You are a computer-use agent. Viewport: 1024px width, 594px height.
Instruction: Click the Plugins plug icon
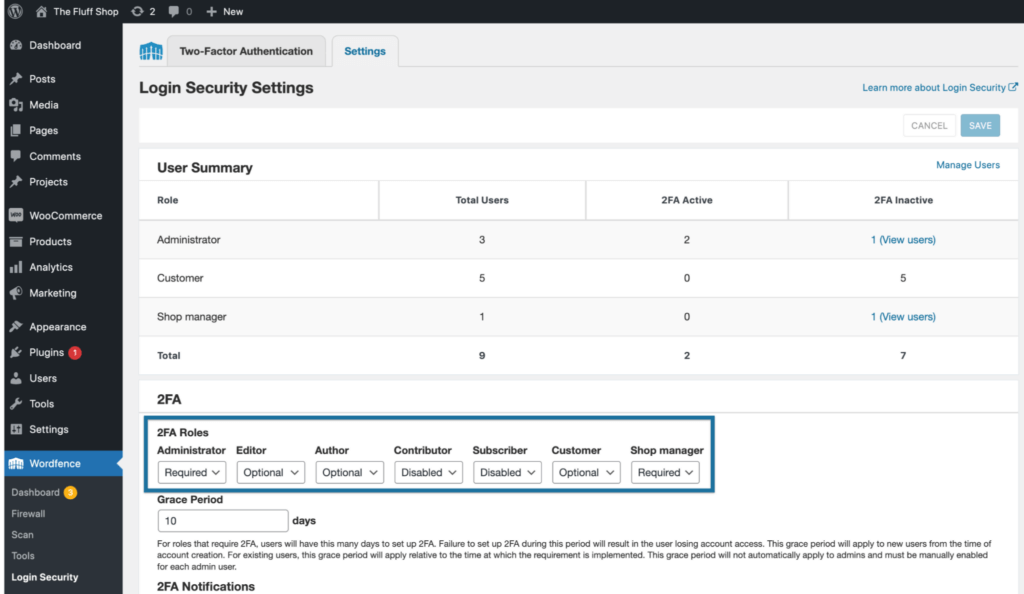click(x=14, y=352)
